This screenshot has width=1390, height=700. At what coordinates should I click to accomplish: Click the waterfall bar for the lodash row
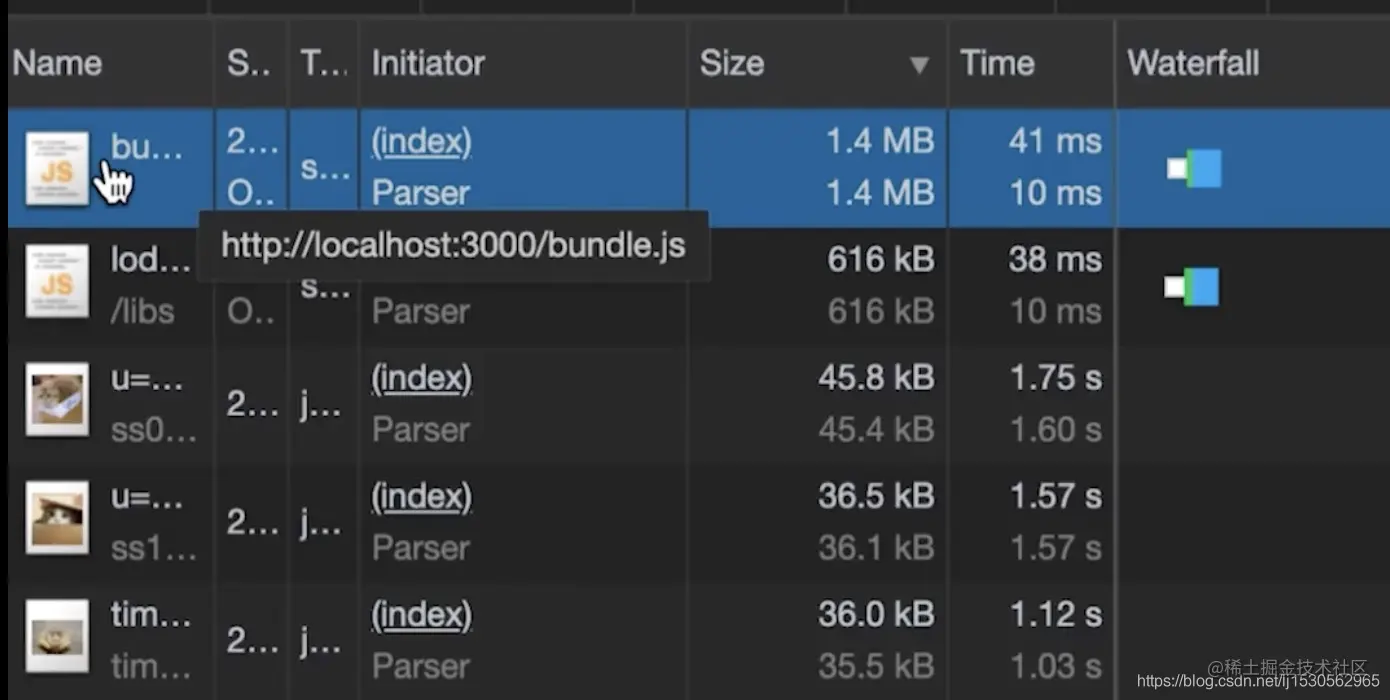point(1192,287)
